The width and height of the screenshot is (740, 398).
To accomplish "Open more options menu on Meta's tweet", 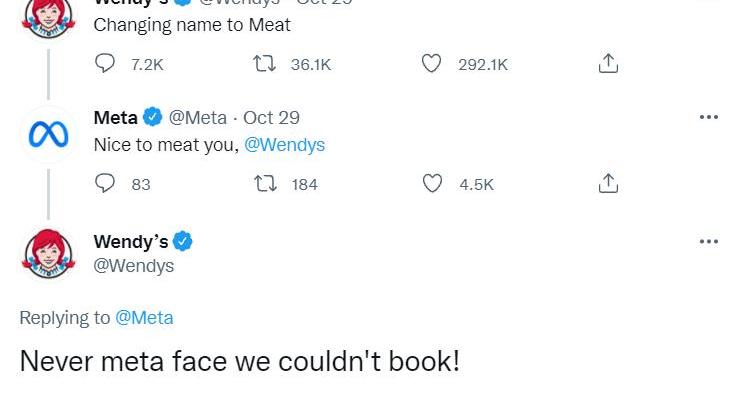I will [708, 117].
